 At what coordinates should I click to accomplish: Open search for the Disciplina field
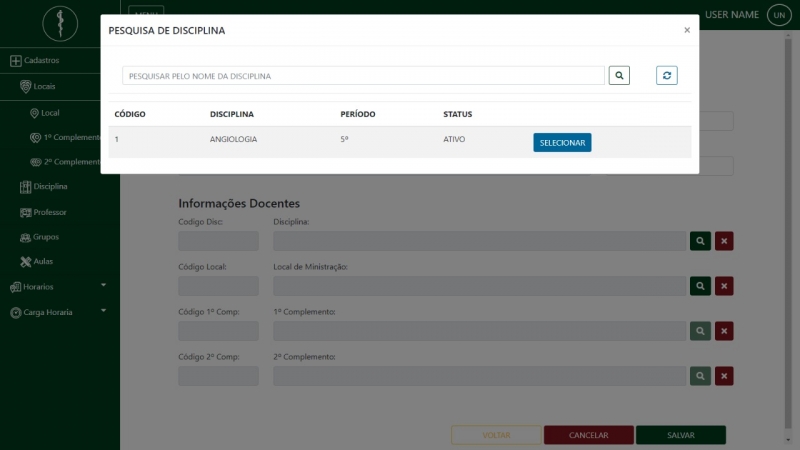coord(701,241)
